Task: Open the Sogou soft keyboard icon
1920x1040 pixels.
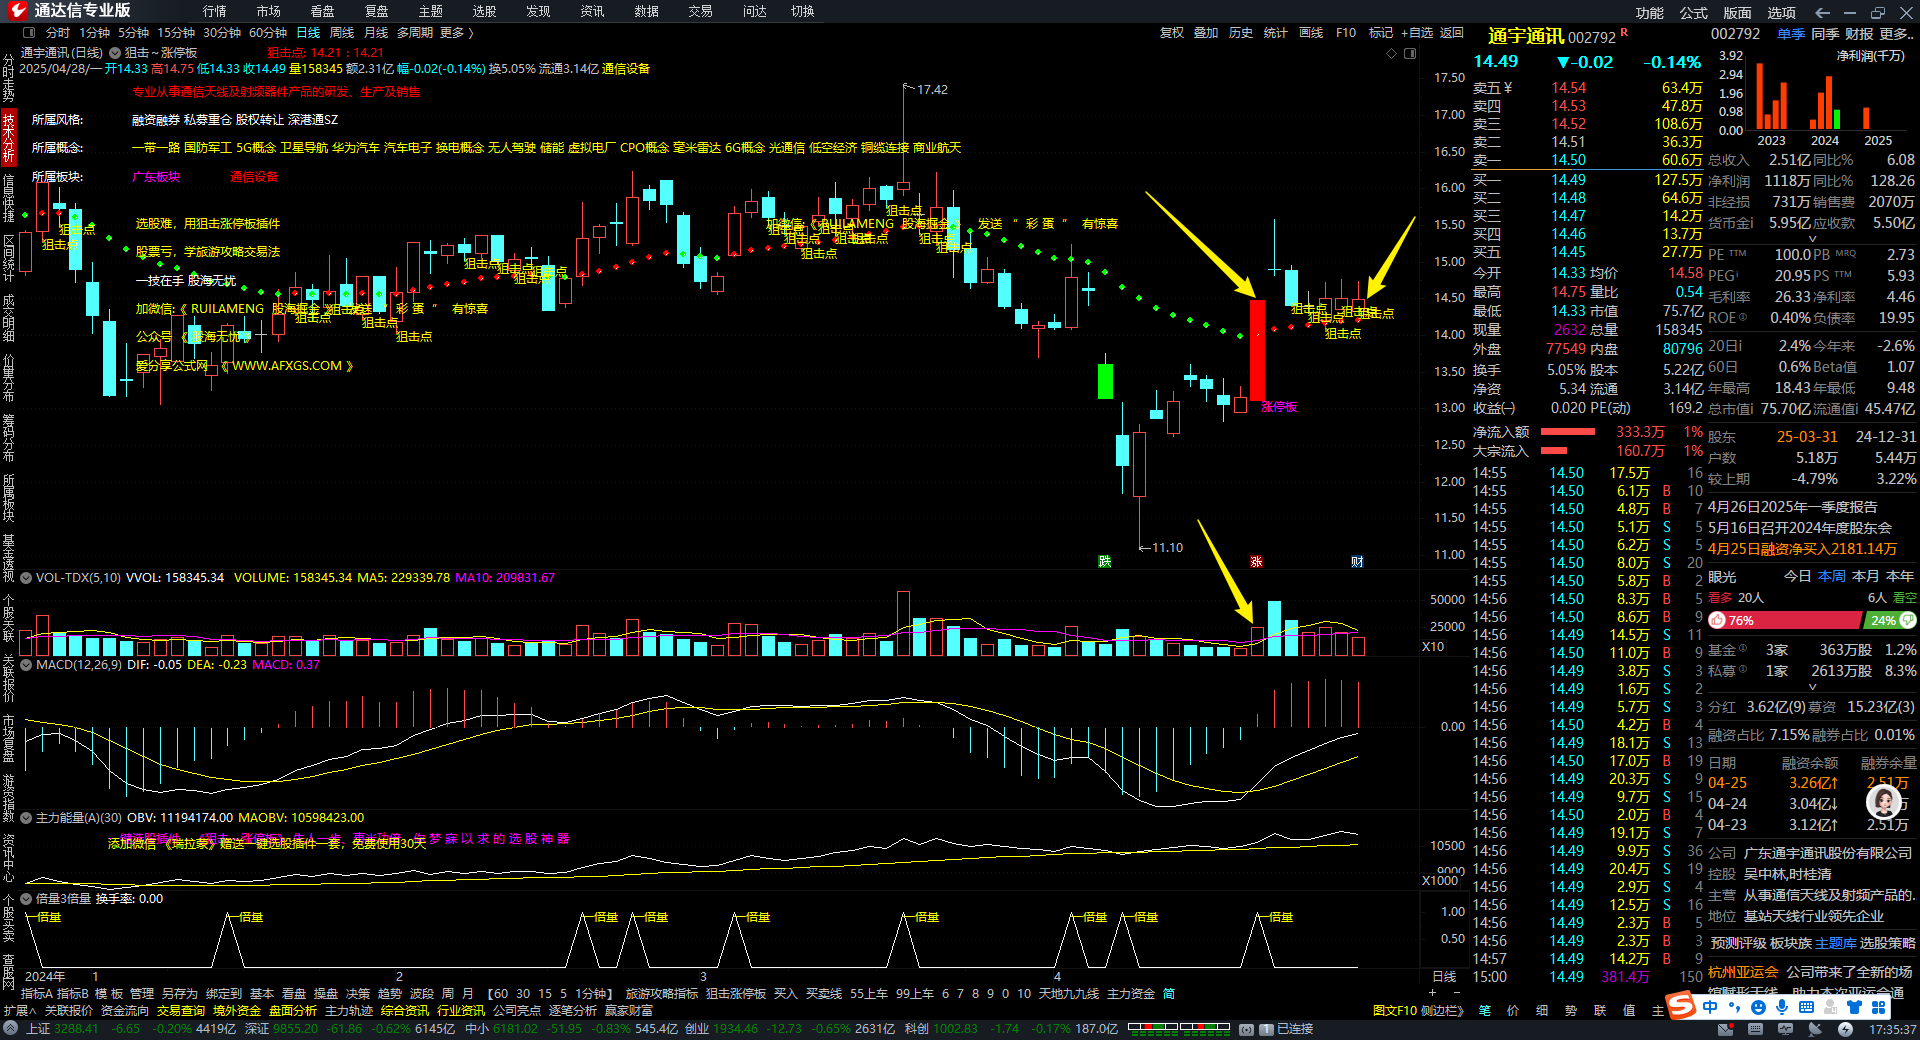Action: (x=1806, y=1007)
